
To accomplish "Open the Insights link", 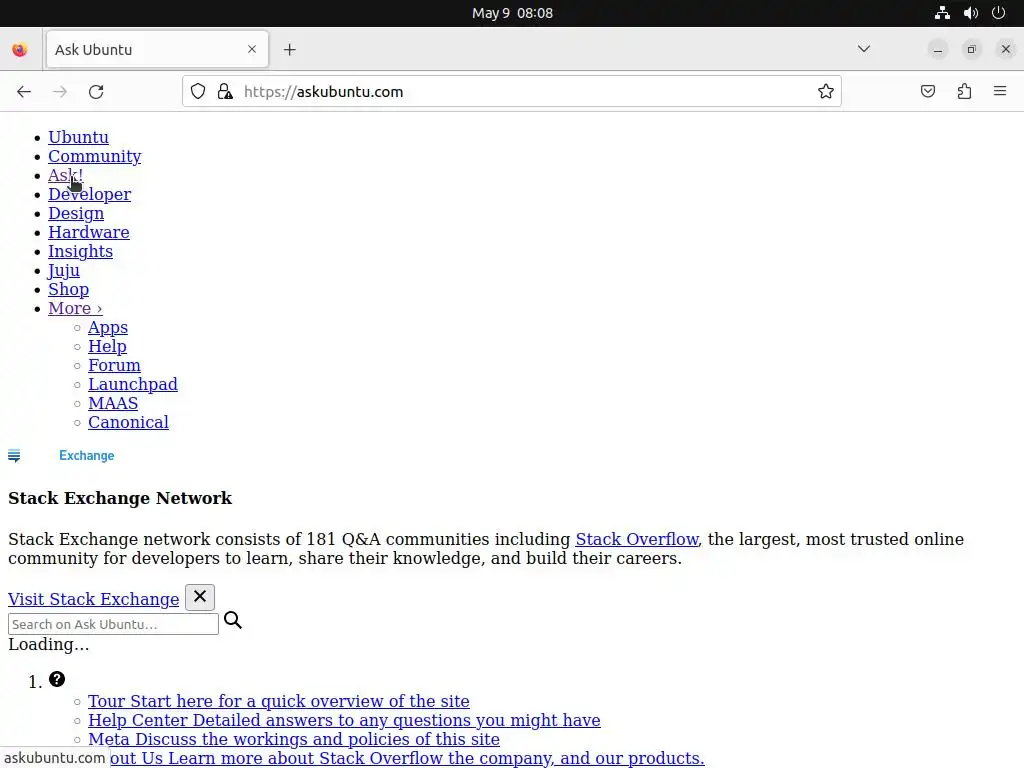I will pos(80,251).
